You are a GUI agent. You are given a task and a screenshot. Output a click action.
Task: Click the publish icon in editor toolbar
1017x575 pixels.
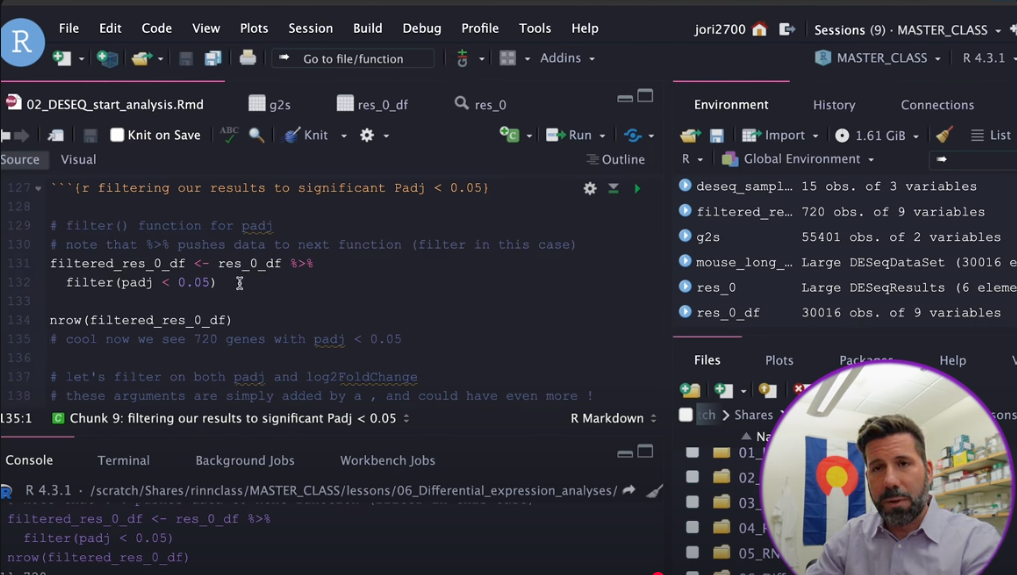tap(632, 135)
